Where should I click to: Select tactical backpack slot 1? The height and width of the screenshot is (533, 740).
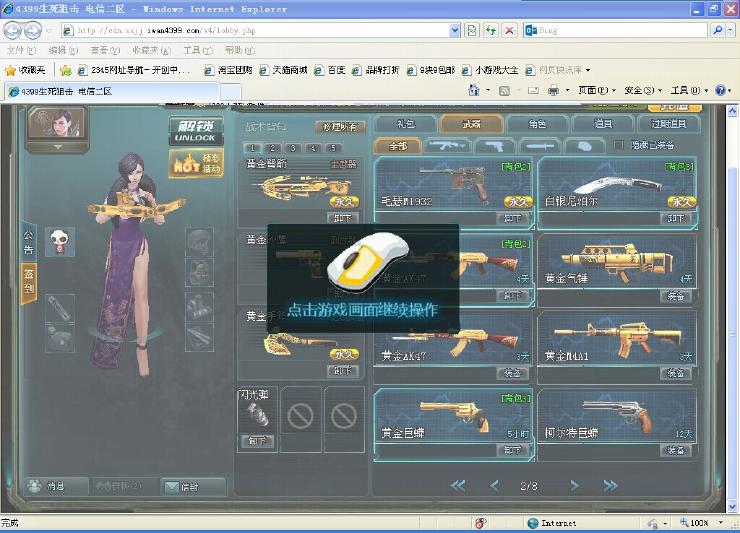pos(252,148)
